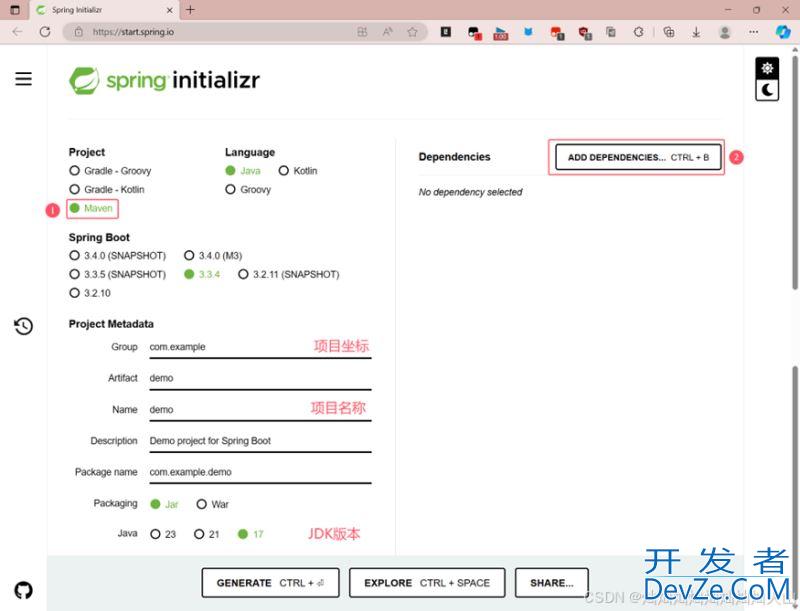Viewport: 800px width, 611px height.
Task: Open the GitHub icon link
Action: pyautogui.click(x=23, y=590)
